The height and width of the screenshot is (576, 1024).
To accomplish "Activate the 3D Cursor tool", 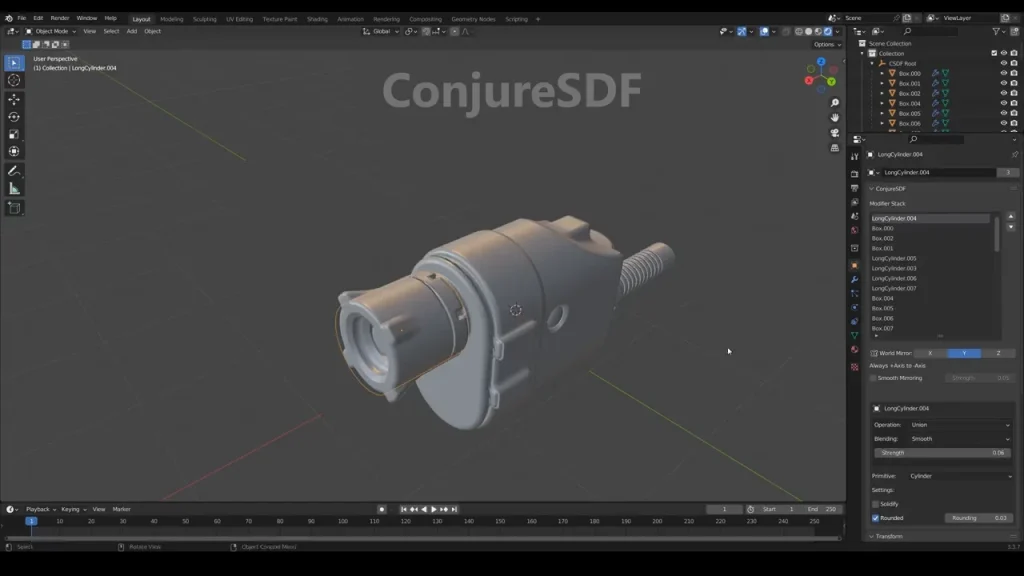I will [x=14, y=80].
